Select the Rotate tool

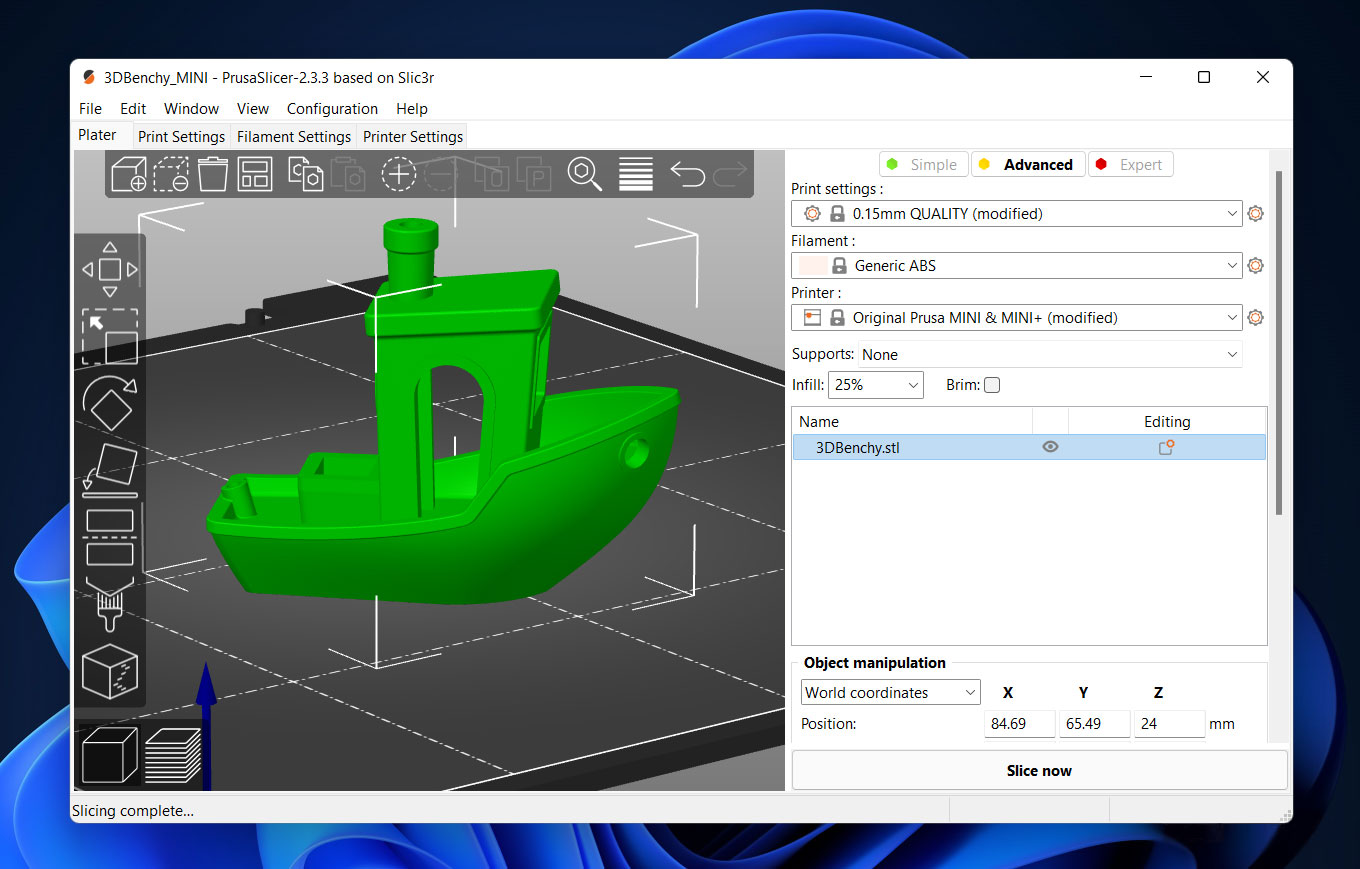coord(109,402)
